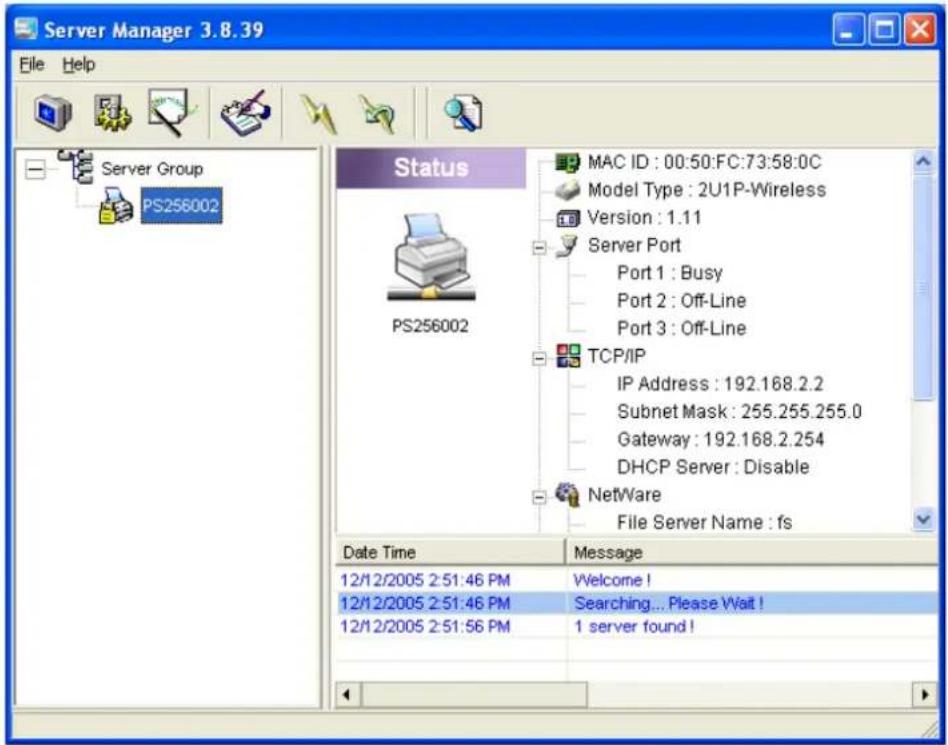Select Model Type : 2U1P-Wireless row
The width and height of the screenshot is (948, 745).
pyautogui.click(x=707, y=190)
